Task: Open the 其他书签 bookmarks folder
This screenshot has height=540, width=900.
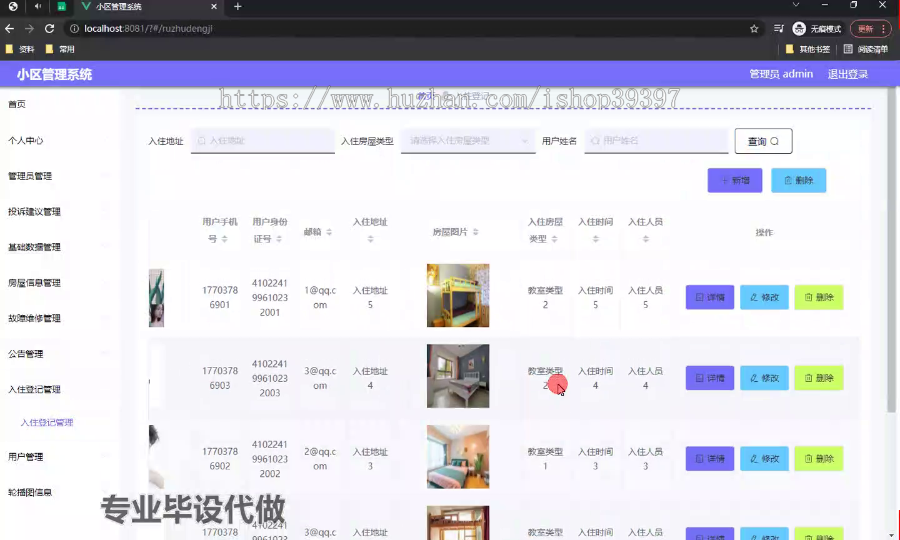Action: click(x=808, y=49)
